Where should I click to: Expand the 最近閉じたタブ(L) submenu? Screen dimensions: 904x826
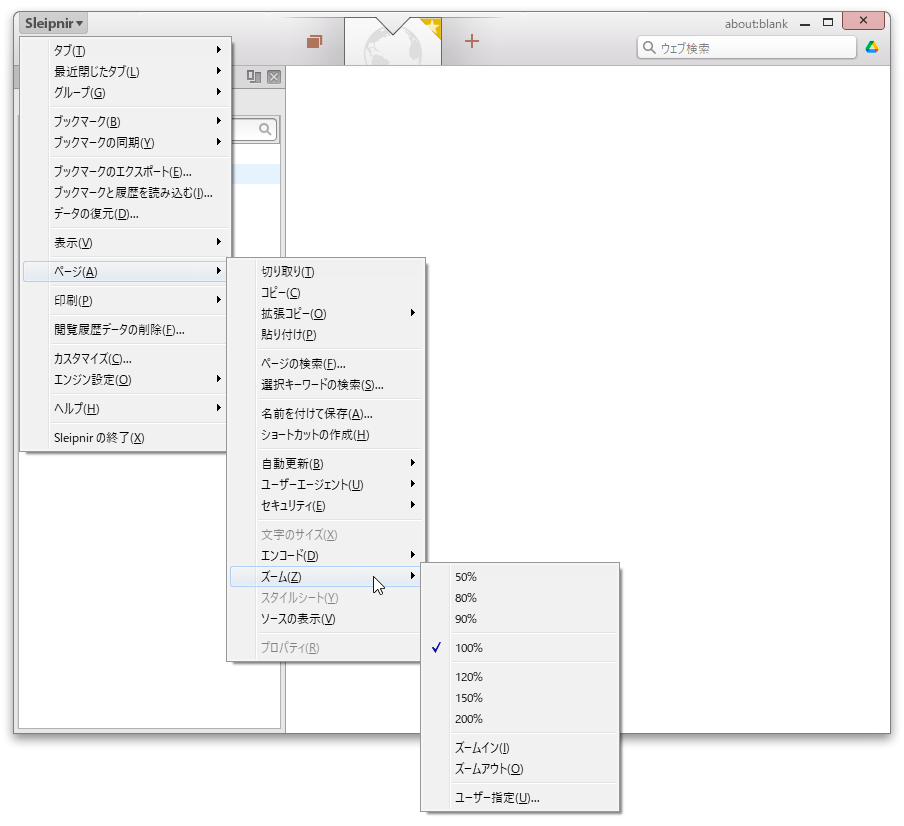point(126,71)
